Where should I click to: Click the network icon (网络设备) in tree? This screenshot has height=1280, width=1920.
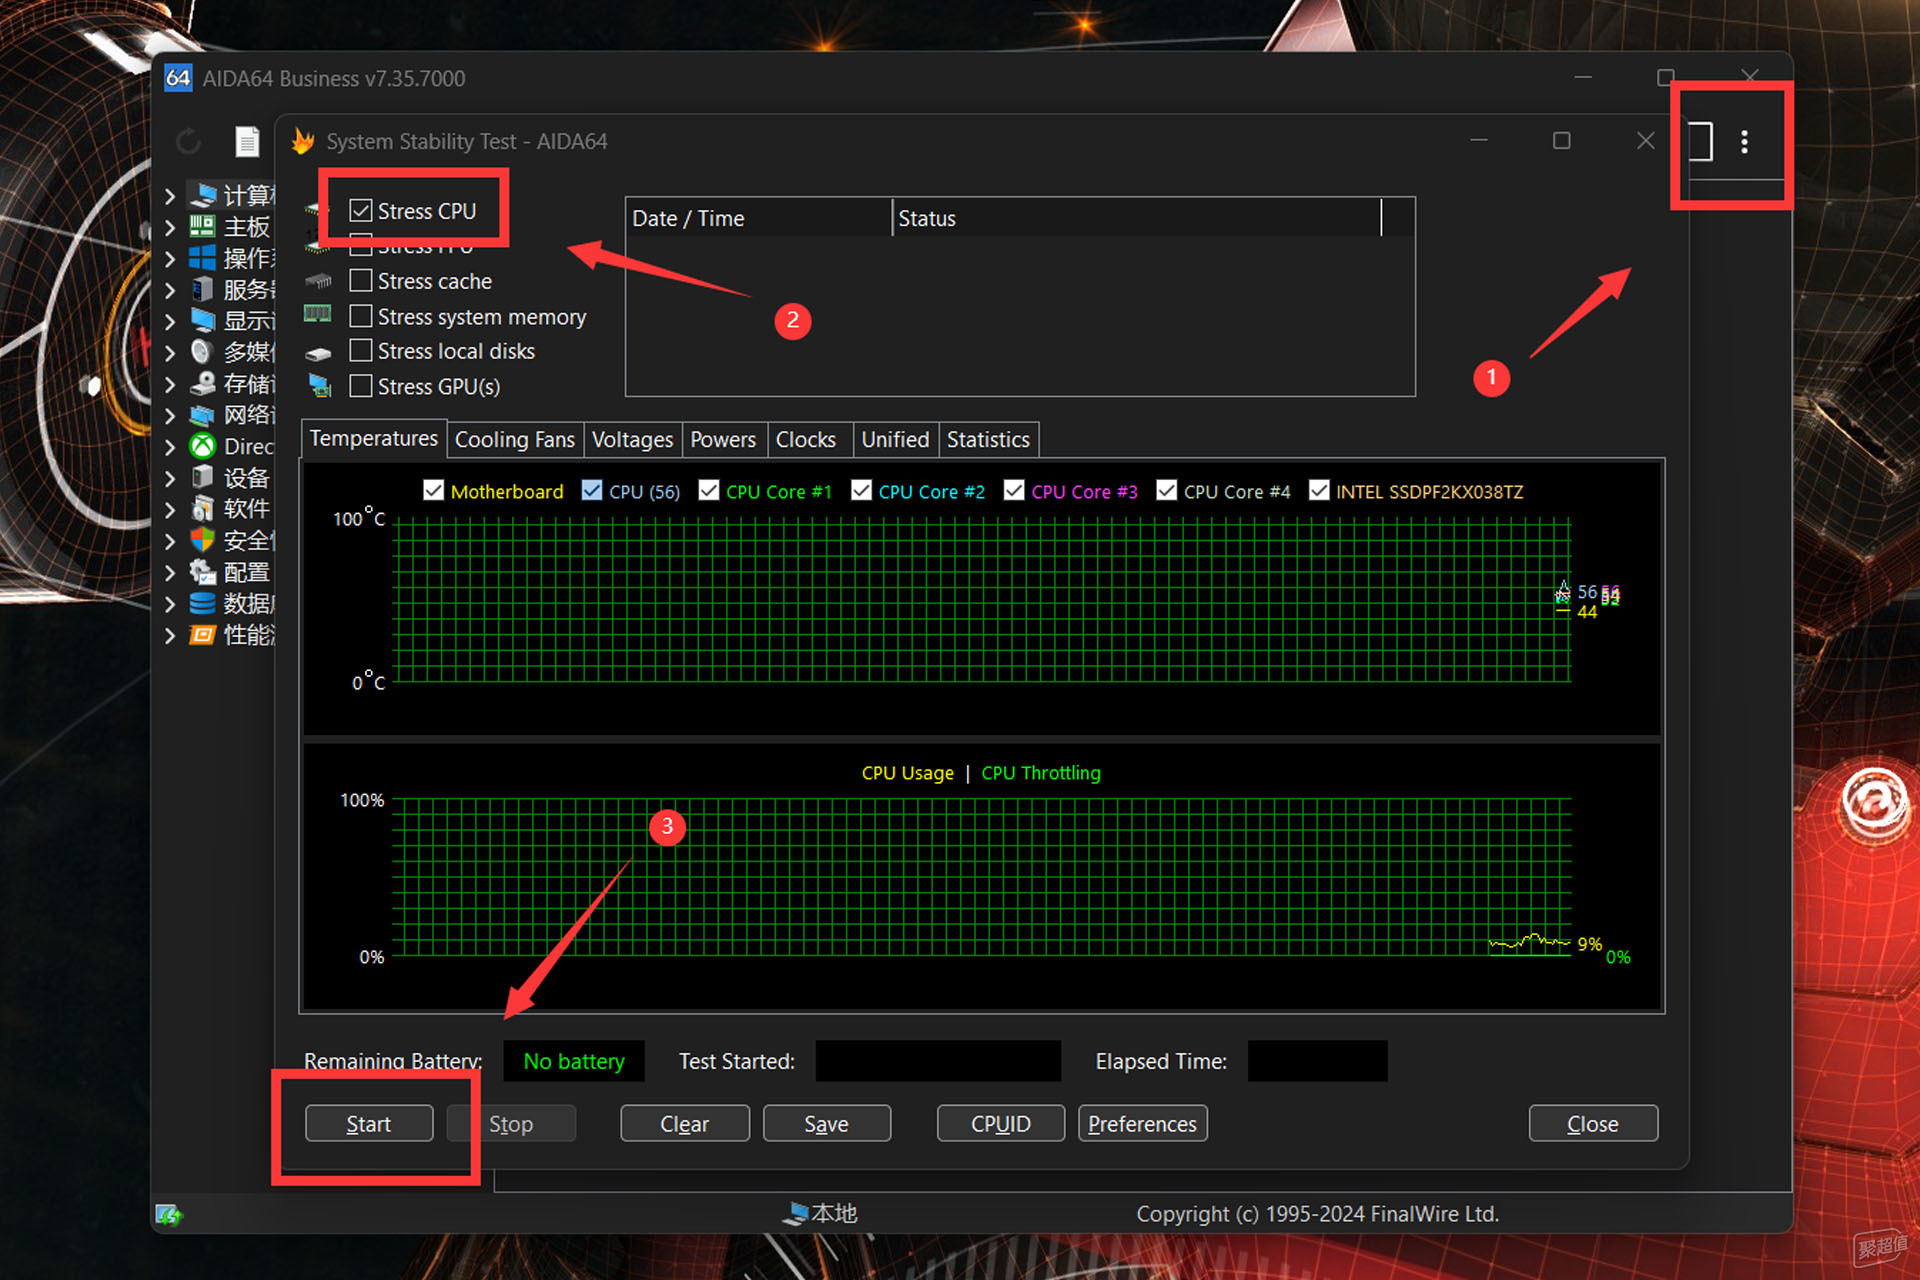[x=203, y=414]
